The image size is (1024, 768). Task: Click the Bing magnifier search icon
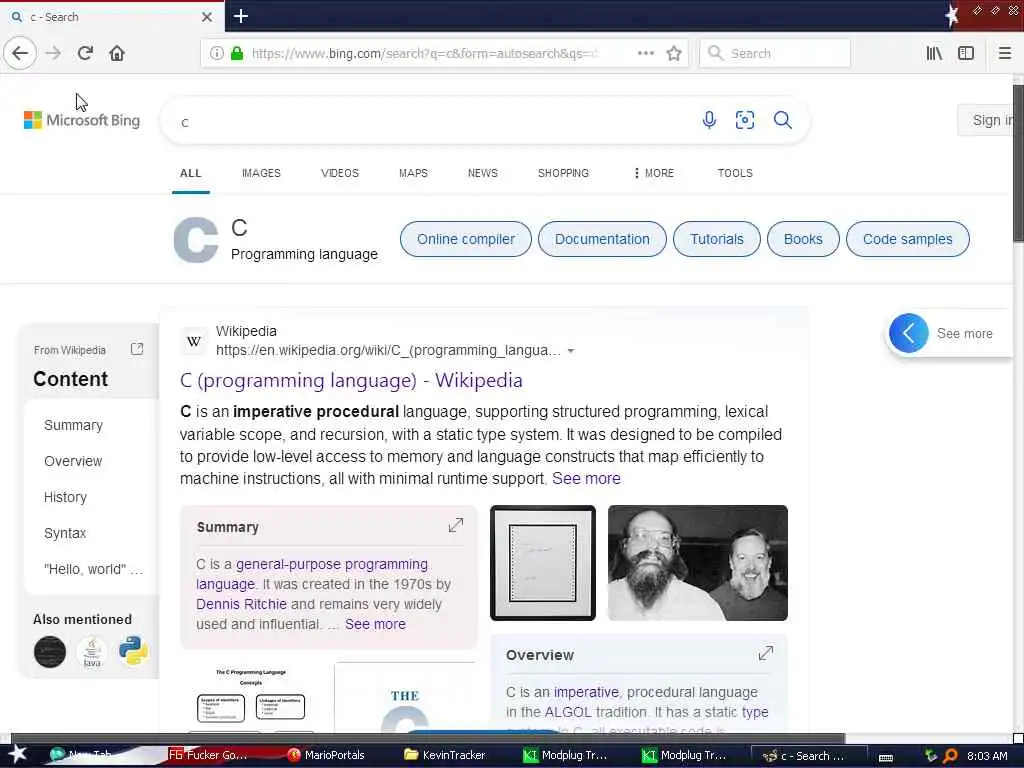[782, 120]
